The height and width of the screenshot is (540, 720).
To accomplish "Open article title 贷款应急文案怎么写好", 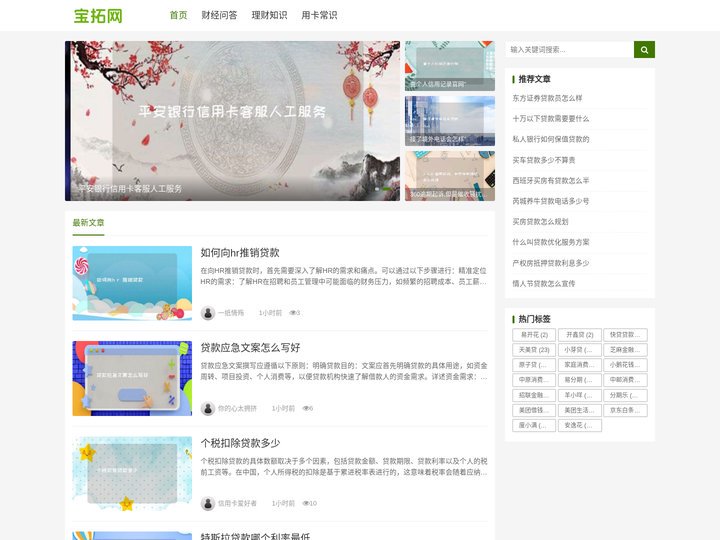I will (250, 348).
